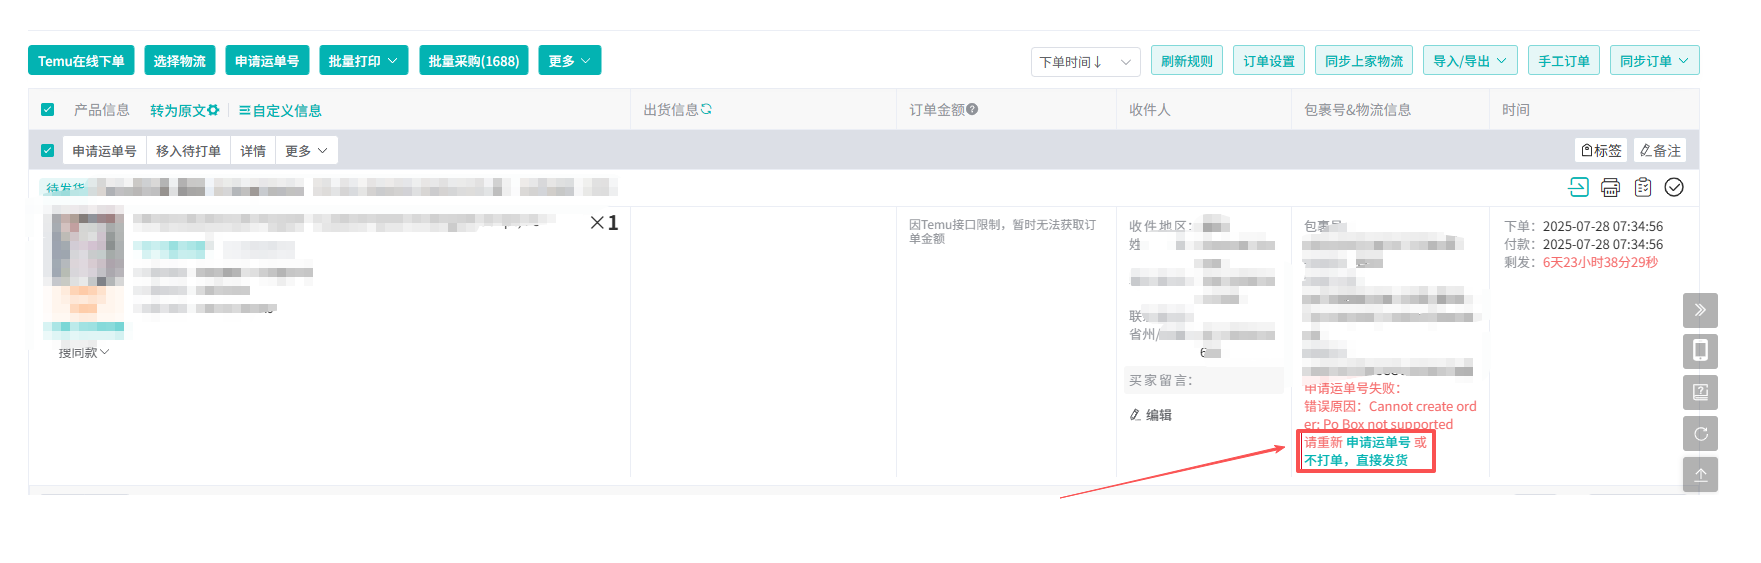This screenshot has width=1761, height=563.
Task: Click the mobile phone sidebar icon
Action: tap(1700, 351)
